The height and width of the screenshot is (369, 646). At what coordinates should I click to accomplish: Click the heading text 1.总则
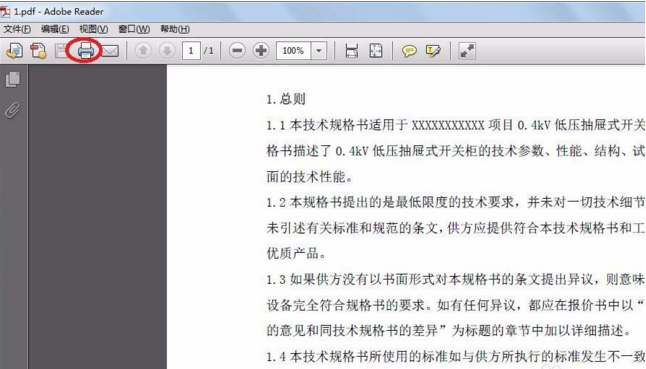[286, 99]
